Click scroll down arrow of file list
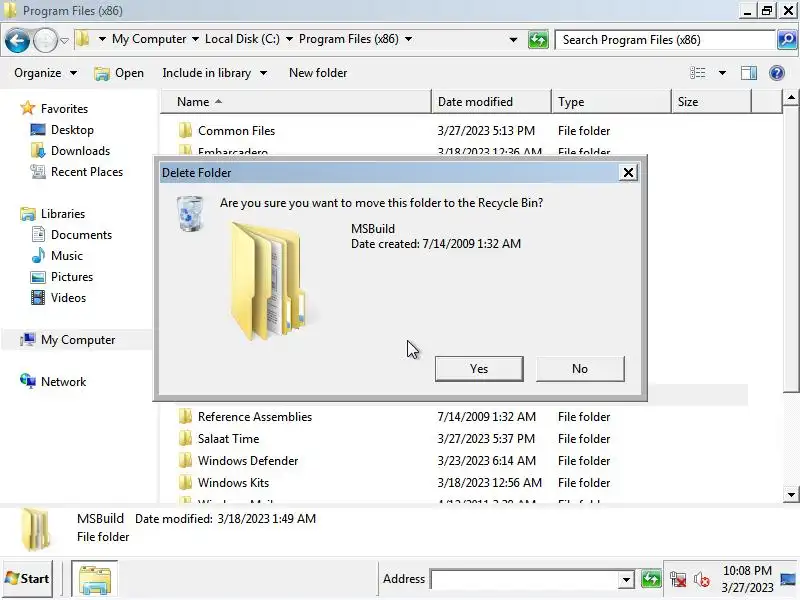Image resolution: width=800 pixels, height=600 pixels. pyautogui.click(x=791, y=494)
